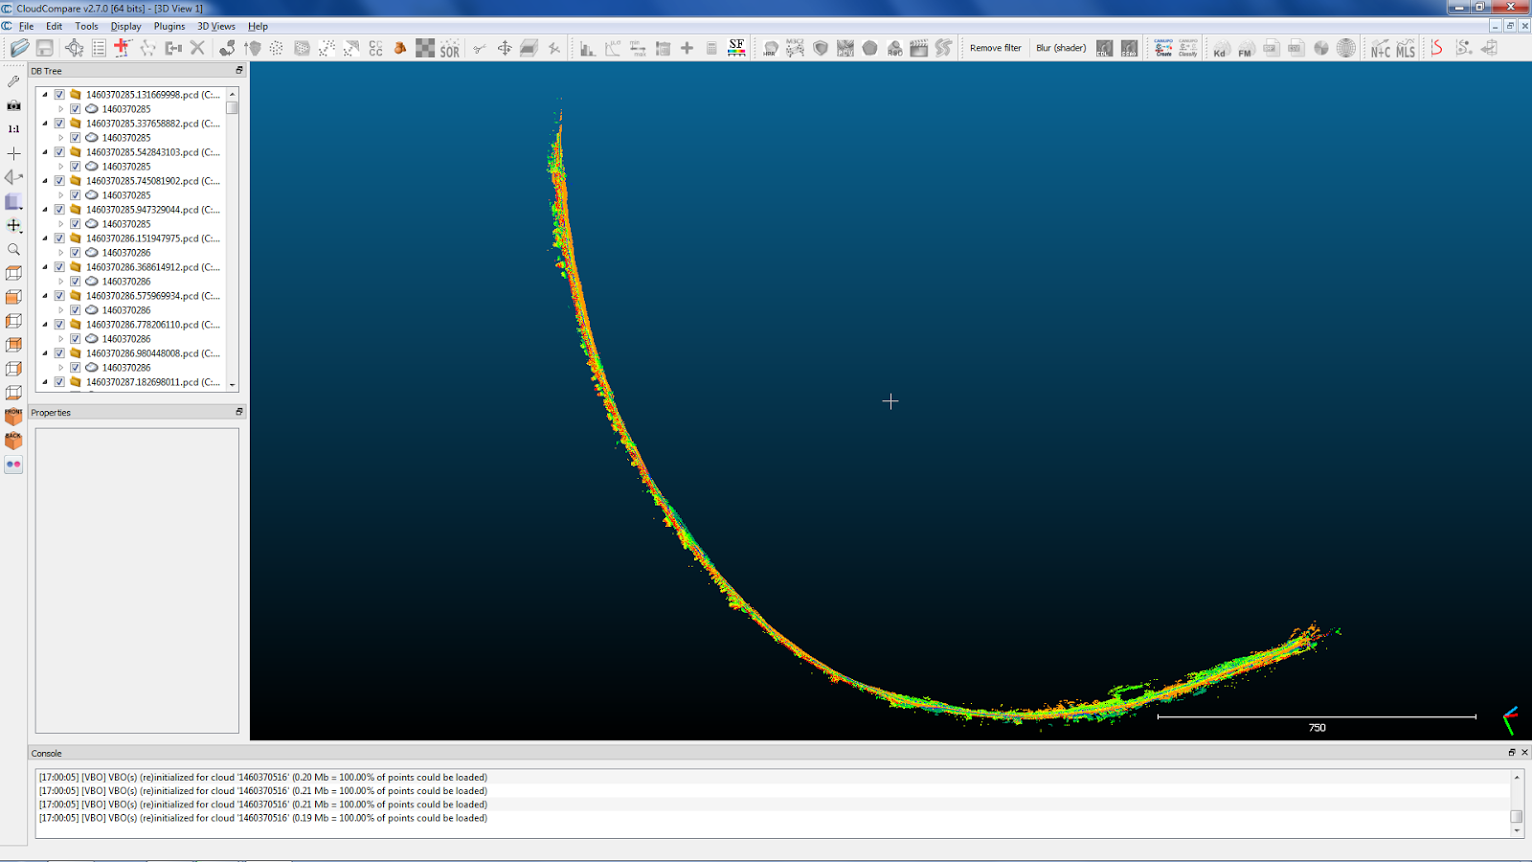Float the Console panel
This screenshot has height=862, width=1532.
click(x=1511, y=753)
